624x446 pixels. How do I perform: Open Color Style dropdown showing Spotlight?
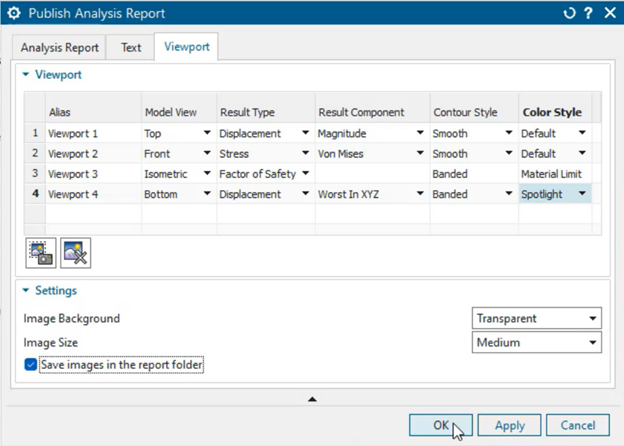coord(582,194)
